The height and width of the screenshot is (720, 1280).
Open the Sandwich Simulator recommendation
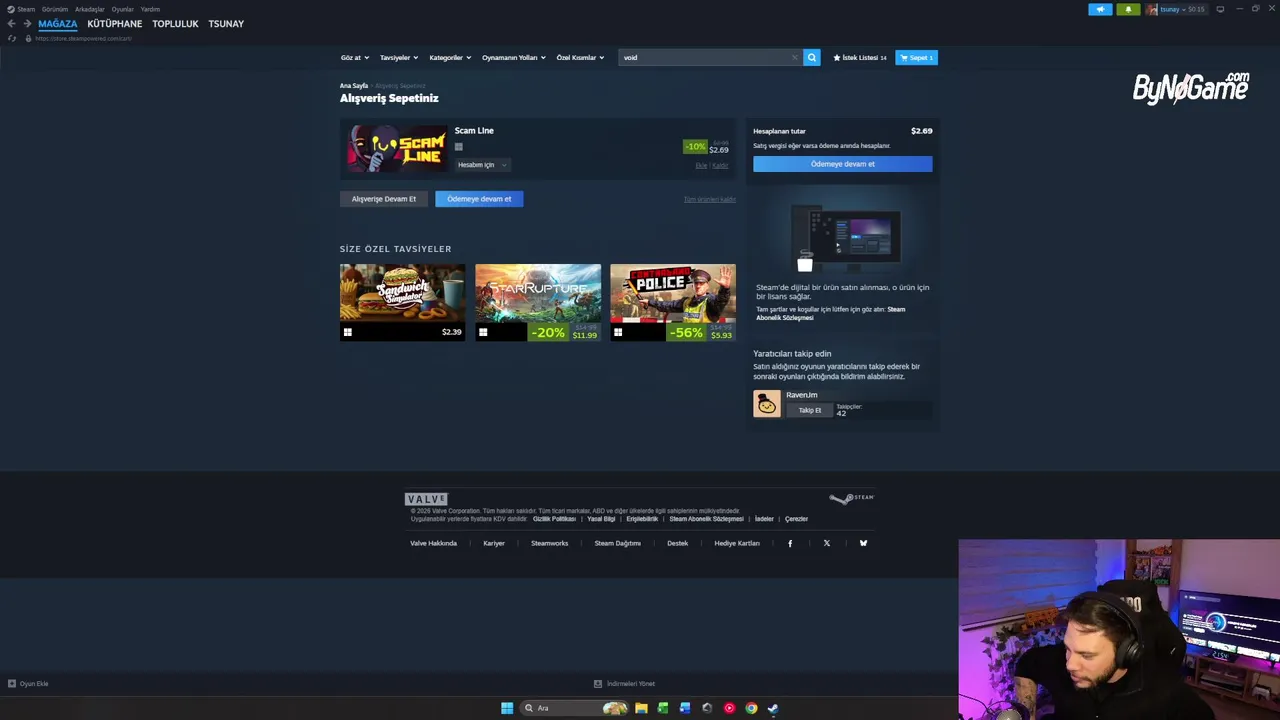pyautogui.click(x=402, y=302)
